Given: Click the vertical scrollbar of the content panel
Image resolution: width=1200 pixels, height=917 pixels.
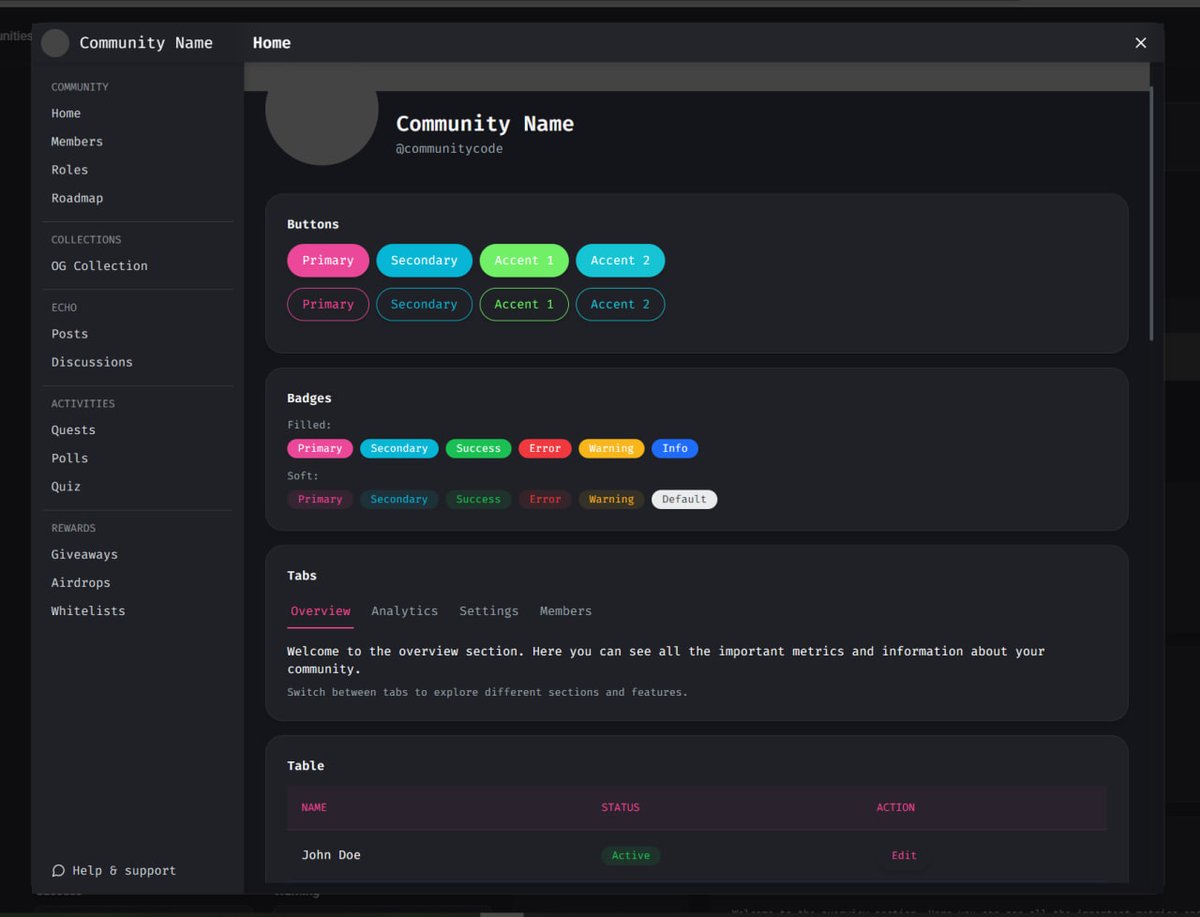Looking at the screenshot, I should [x=1151, y=214].
